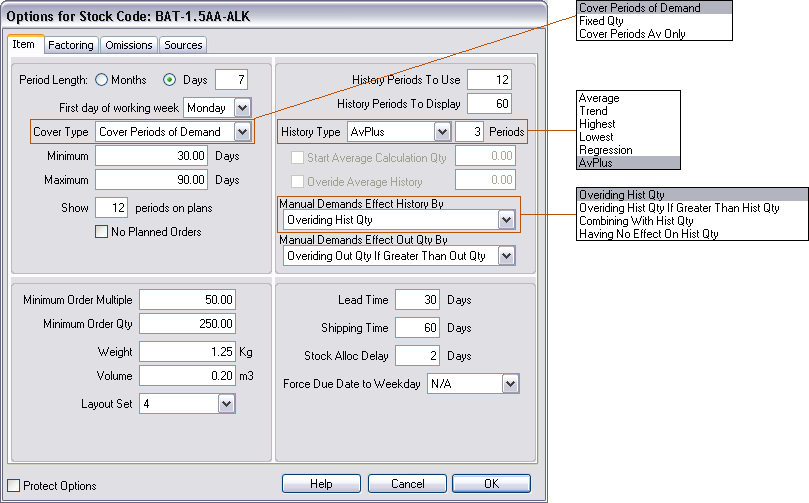The image size is (809, 503).
Task: Click the History Periods To Display field
Action: (489, 104)
